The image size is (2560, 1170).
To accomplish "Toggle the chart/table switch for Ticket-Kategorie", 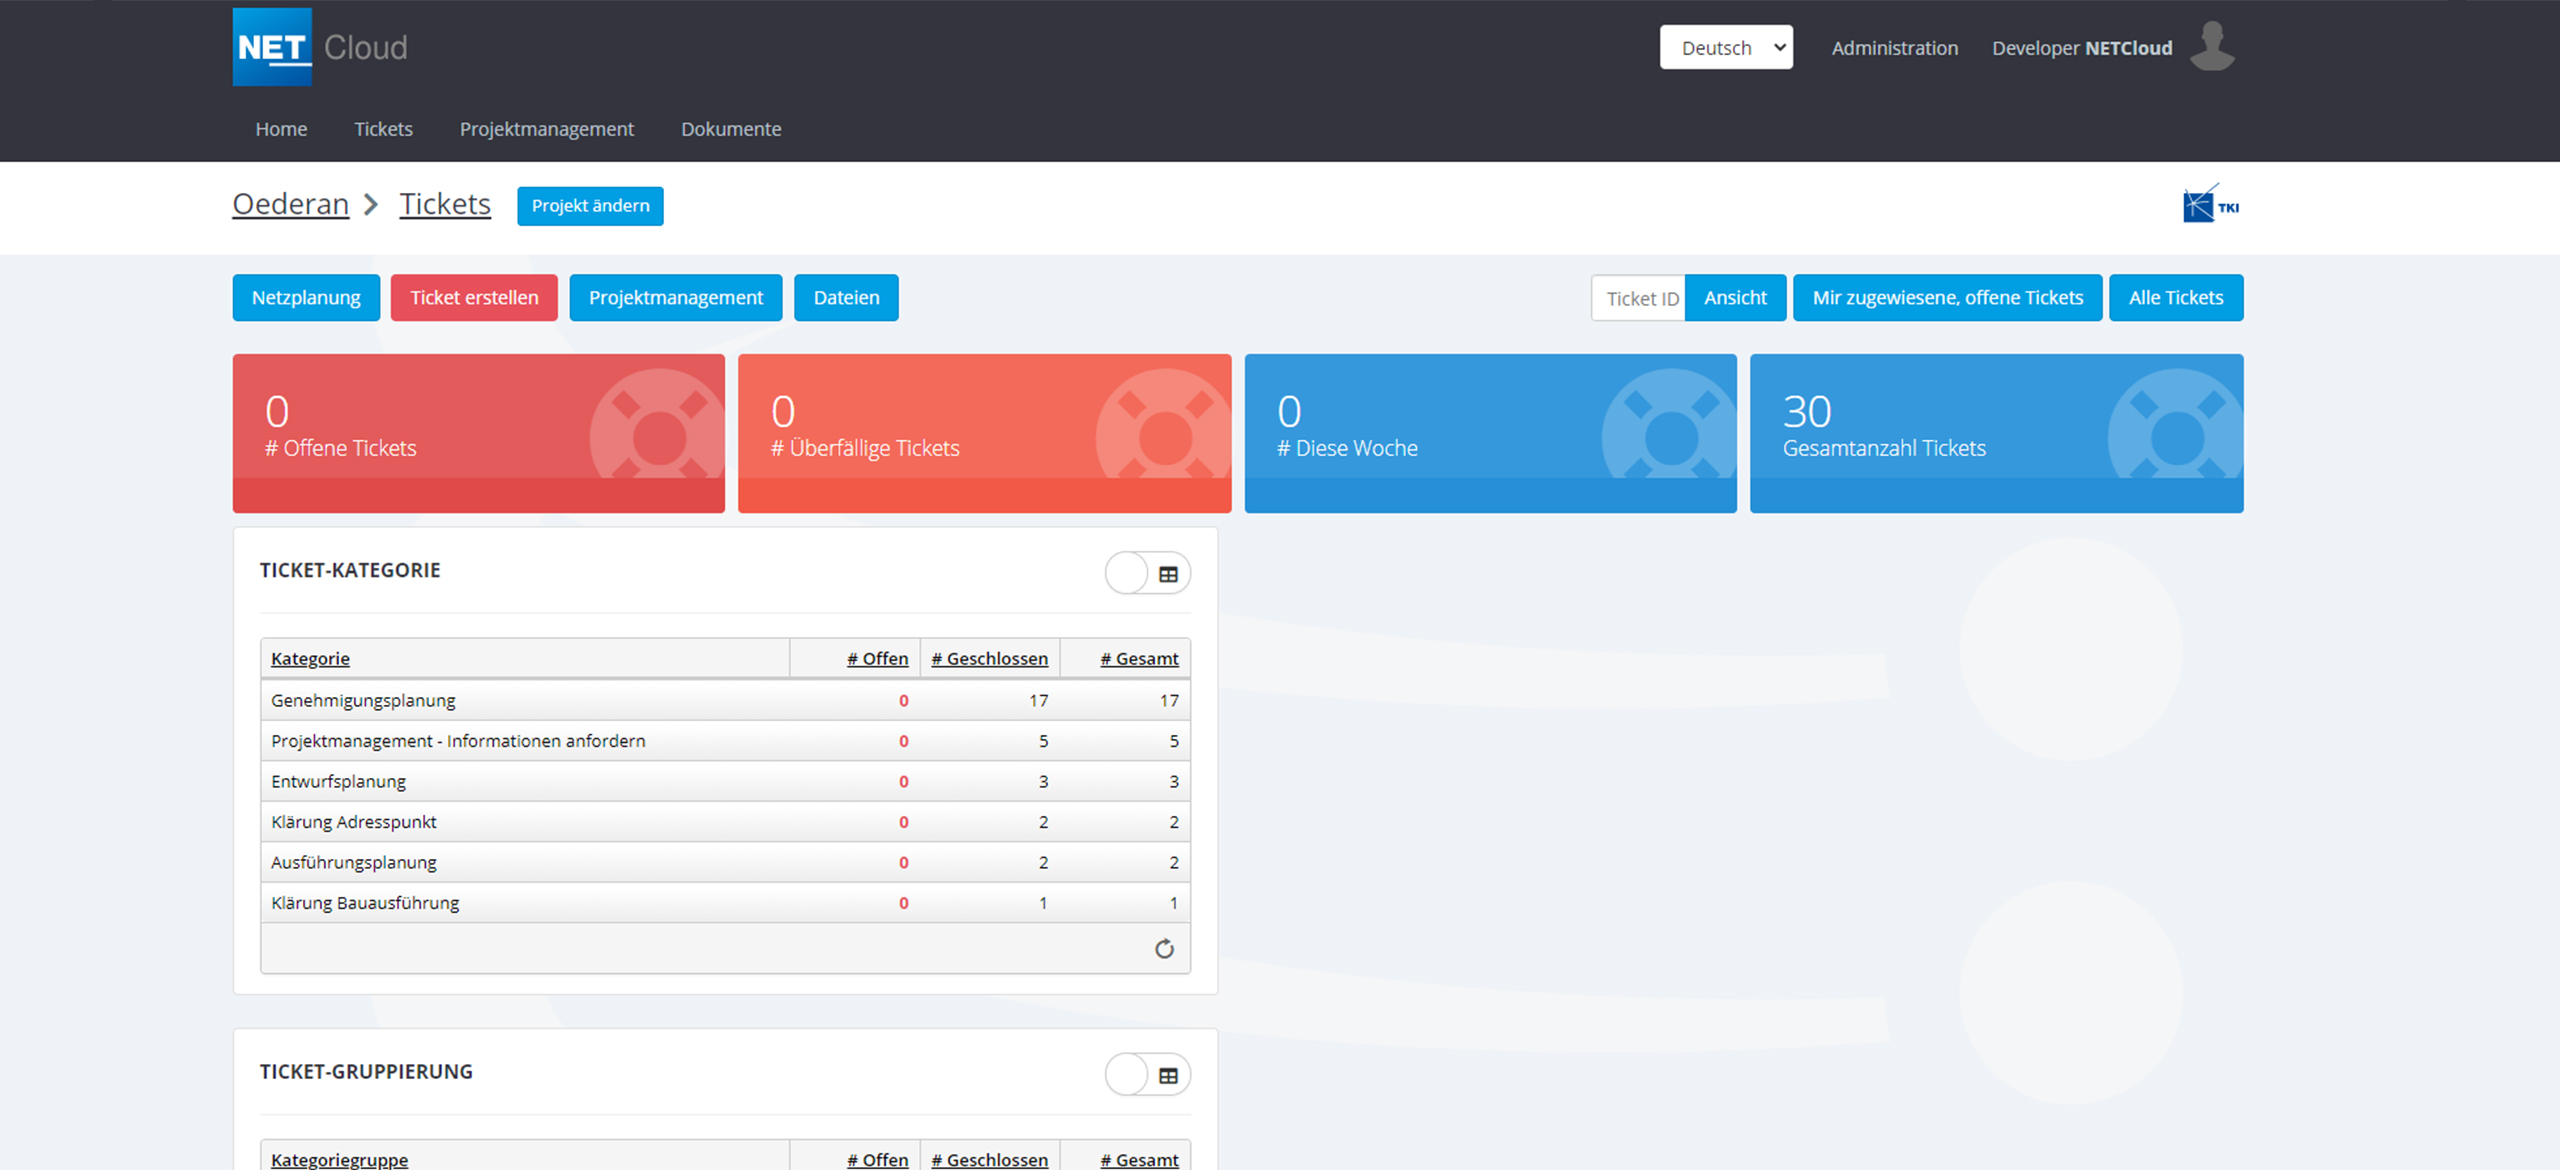I will 1128,573.
